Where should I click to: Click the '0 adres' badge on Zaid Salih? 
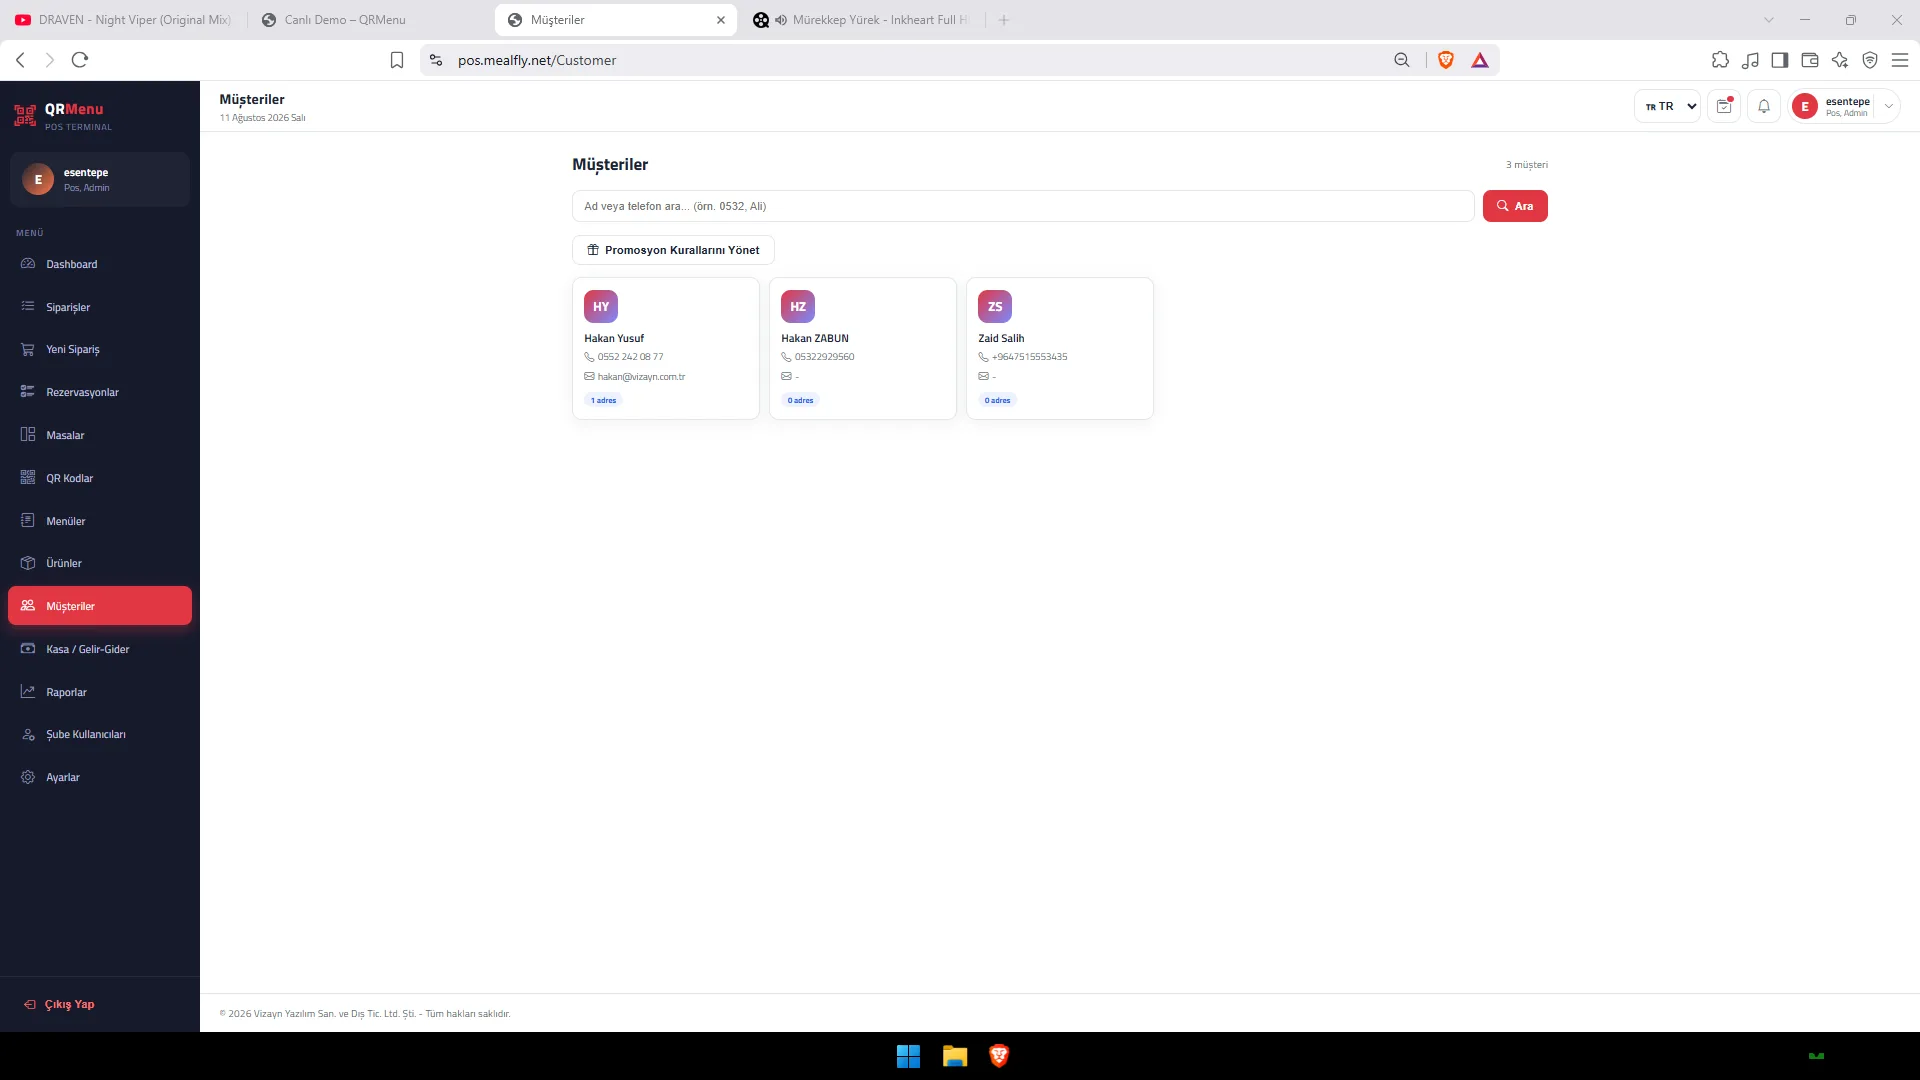tap(997, 400)
